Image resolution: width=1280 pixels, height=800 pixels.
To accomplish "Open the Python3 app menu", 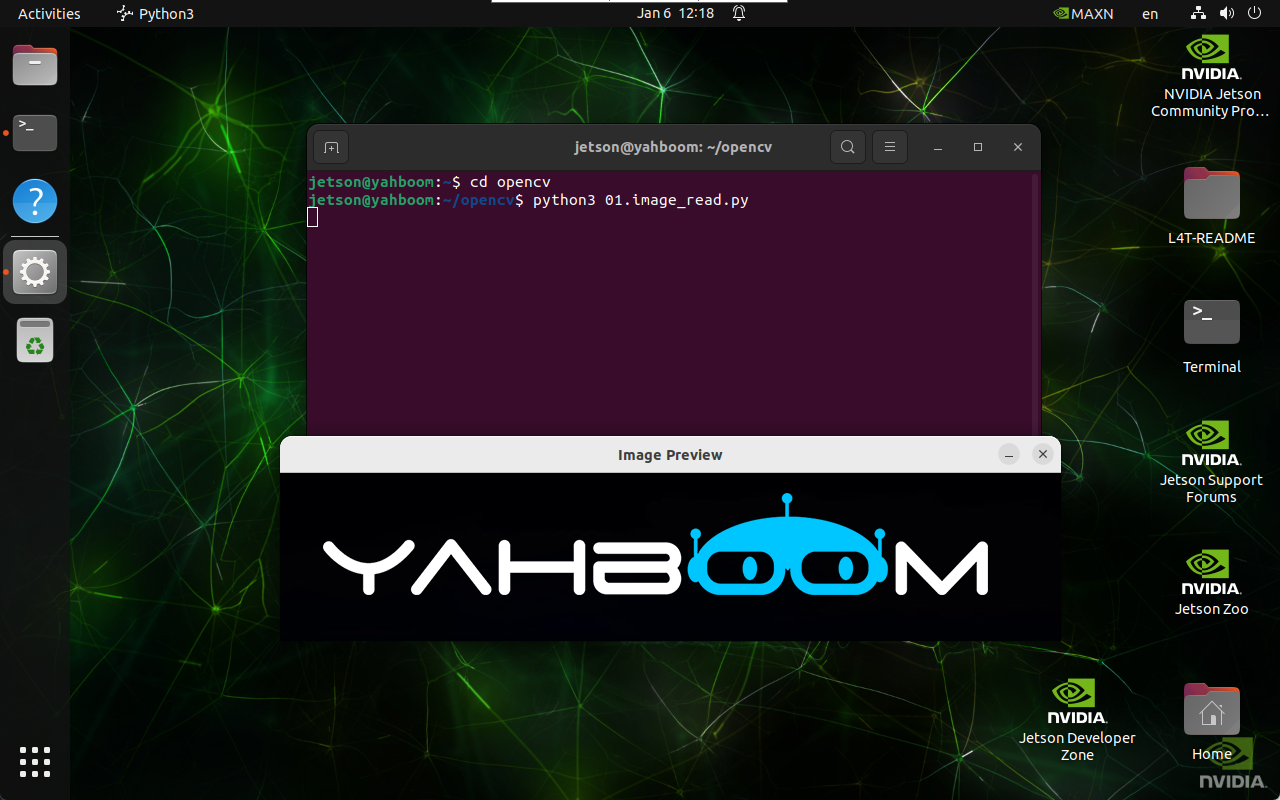I will click(156, 14).
